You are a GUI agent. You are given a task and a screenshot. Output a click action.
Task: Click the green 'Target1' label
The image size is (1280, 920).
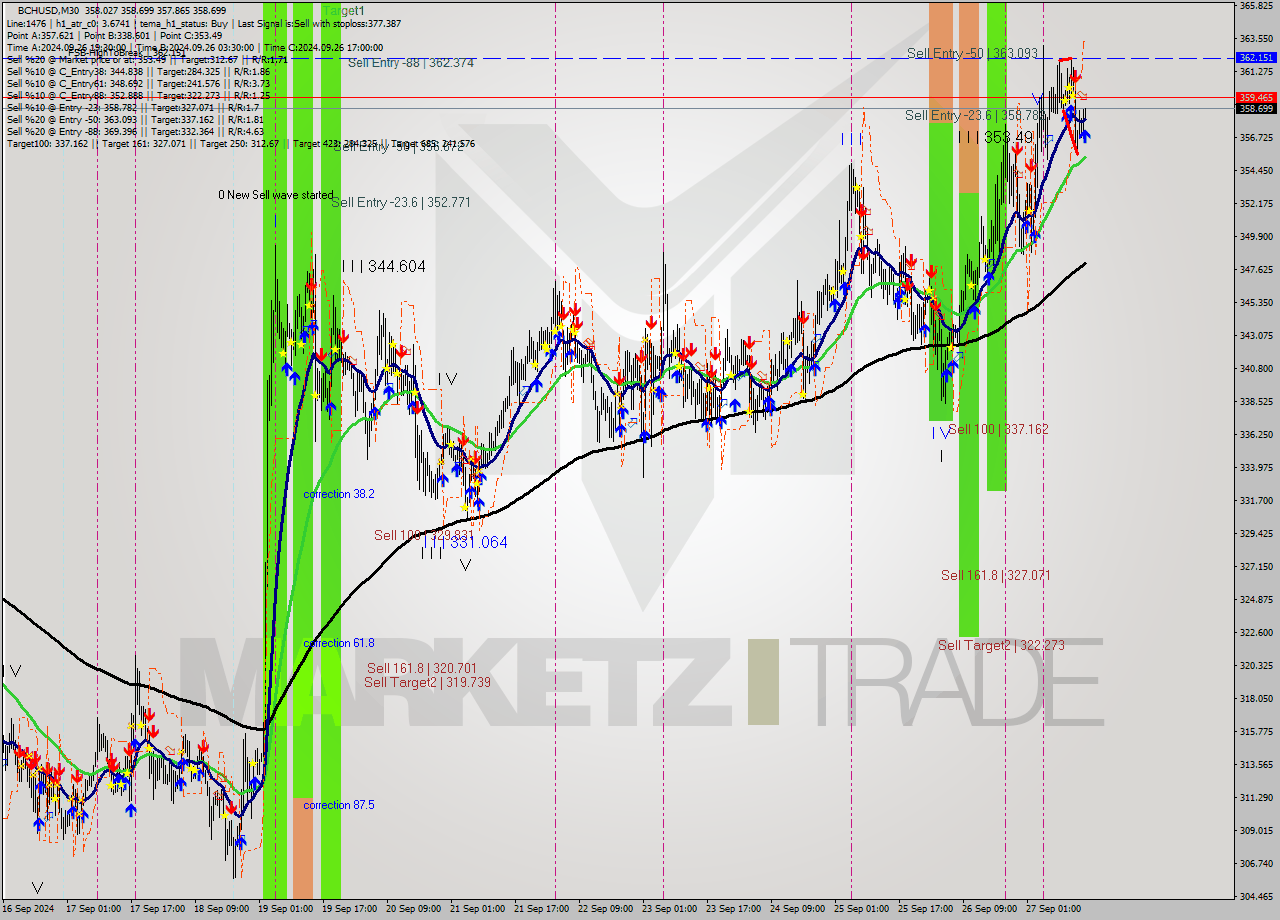click(x=344, y=10)
